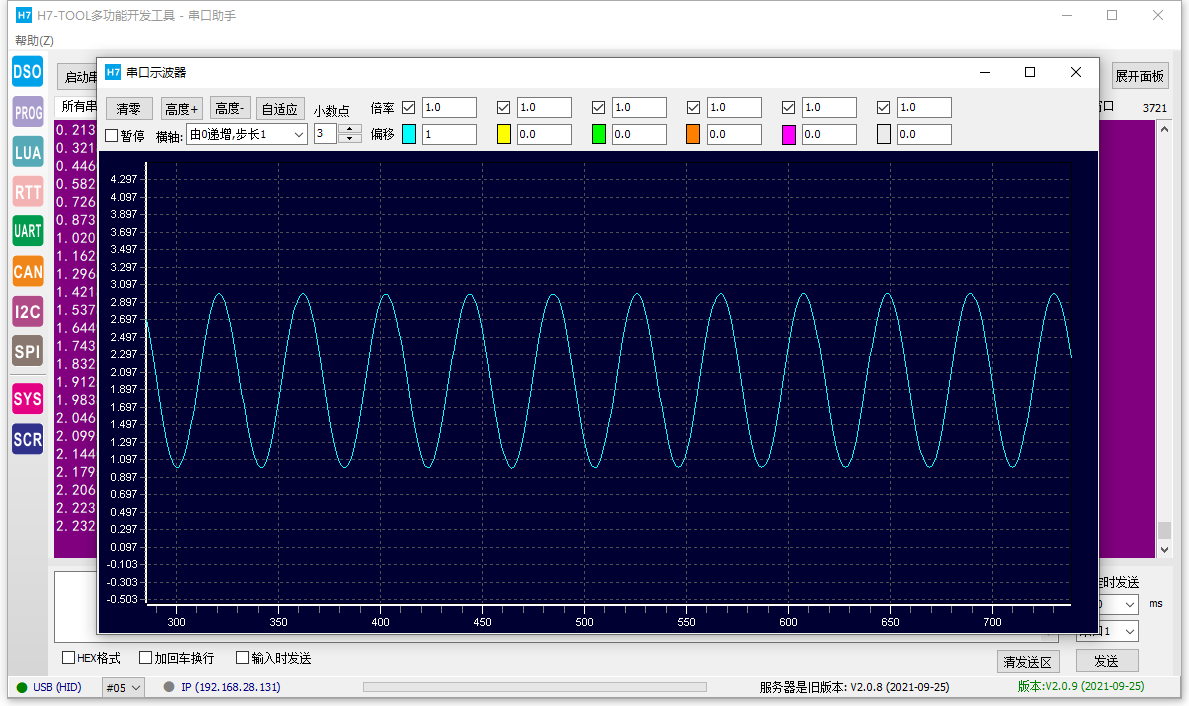Open the I2C module

[27, 312]
